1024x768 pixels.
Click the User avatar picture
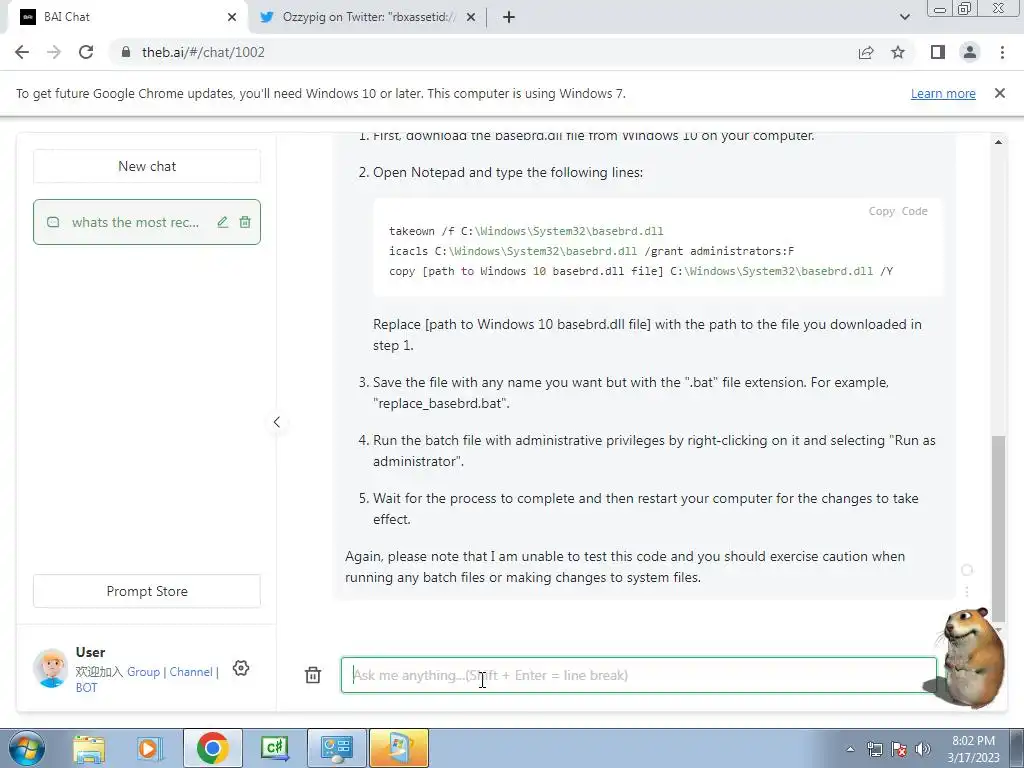pos(50,667)
